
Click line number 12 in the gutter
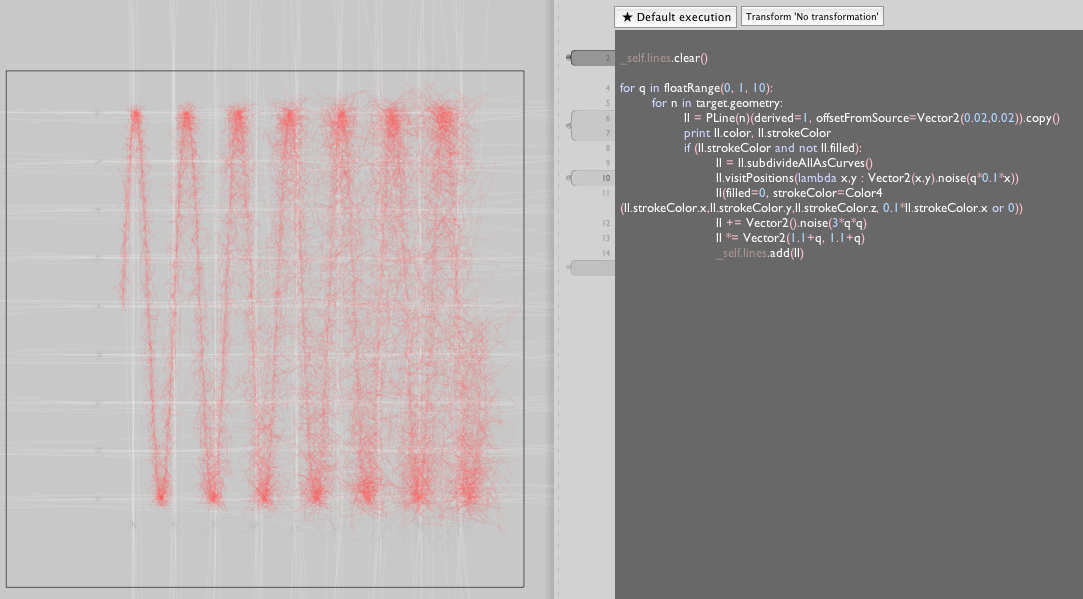coord(607,223)
